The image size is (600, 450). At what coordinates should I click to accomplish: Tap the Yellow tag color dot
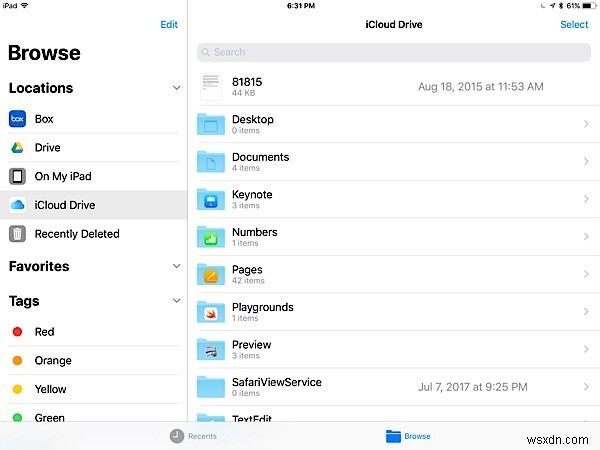17,389
